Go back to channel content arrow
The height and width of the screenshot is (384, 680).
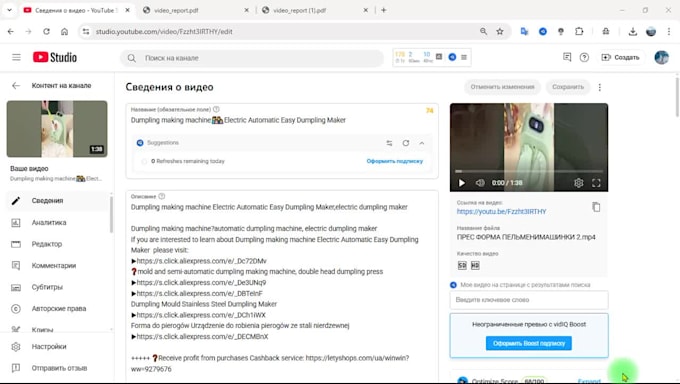(x=16, y=86)
